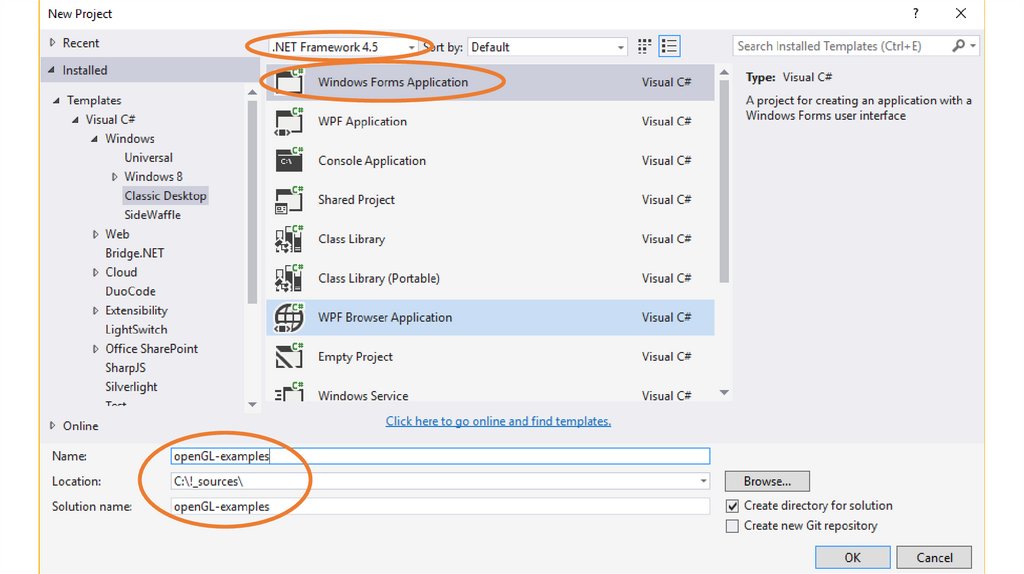The height and width of the screenshot is (574, 1024).
Task: Collapse the Windows tree node
Action: pos(95,138)
